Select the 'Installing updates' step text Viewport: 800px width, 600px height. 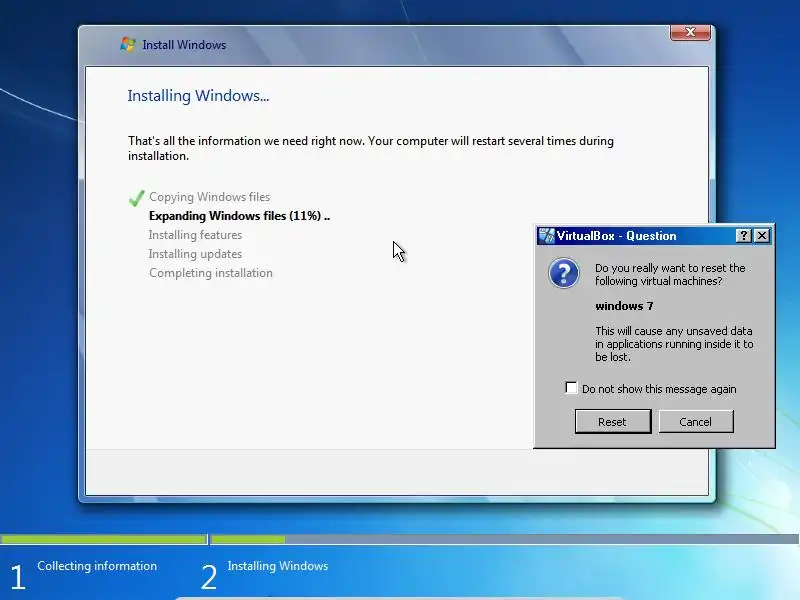click(x=195, y=254)
